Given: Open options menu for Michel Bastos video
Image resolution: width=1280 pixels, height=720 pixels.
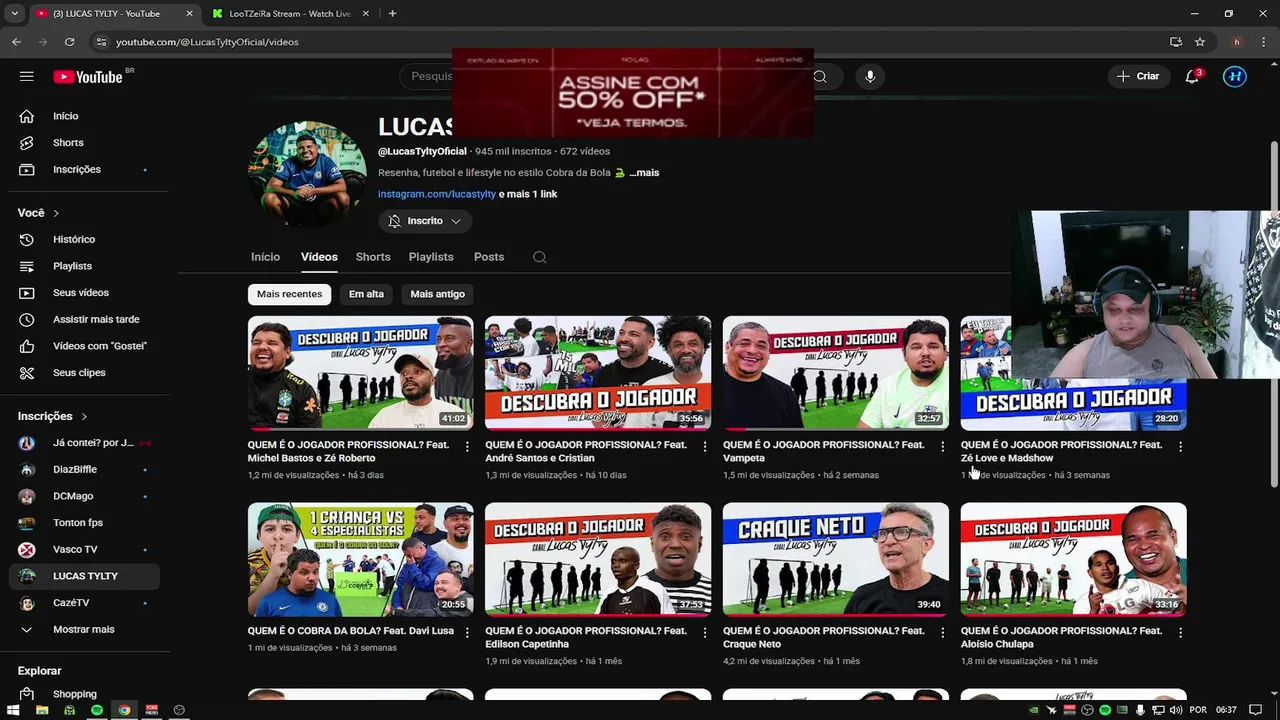Looking at the screenshot, I should coord(467,447).
